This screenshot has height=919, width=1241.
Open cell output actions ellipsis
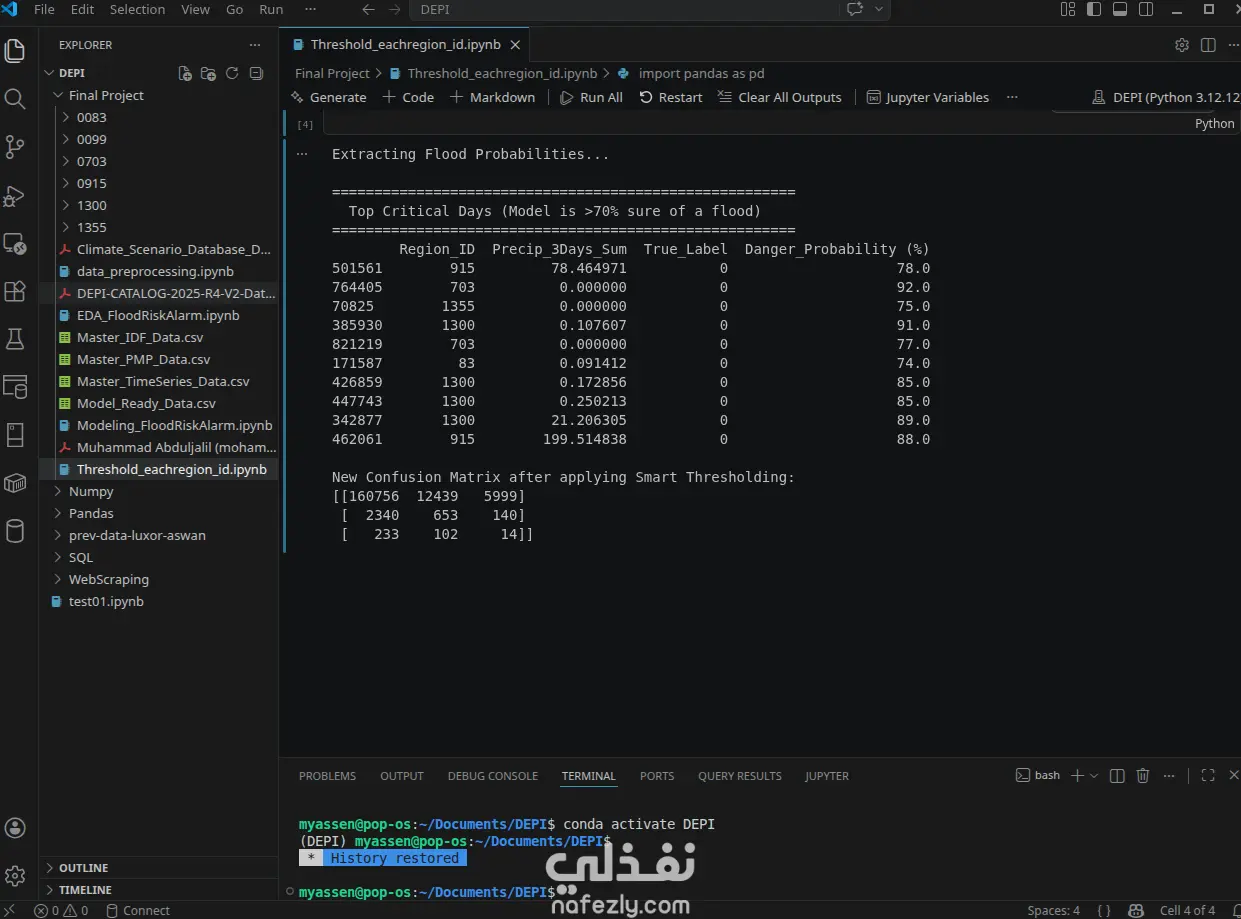tap(302, 154)
